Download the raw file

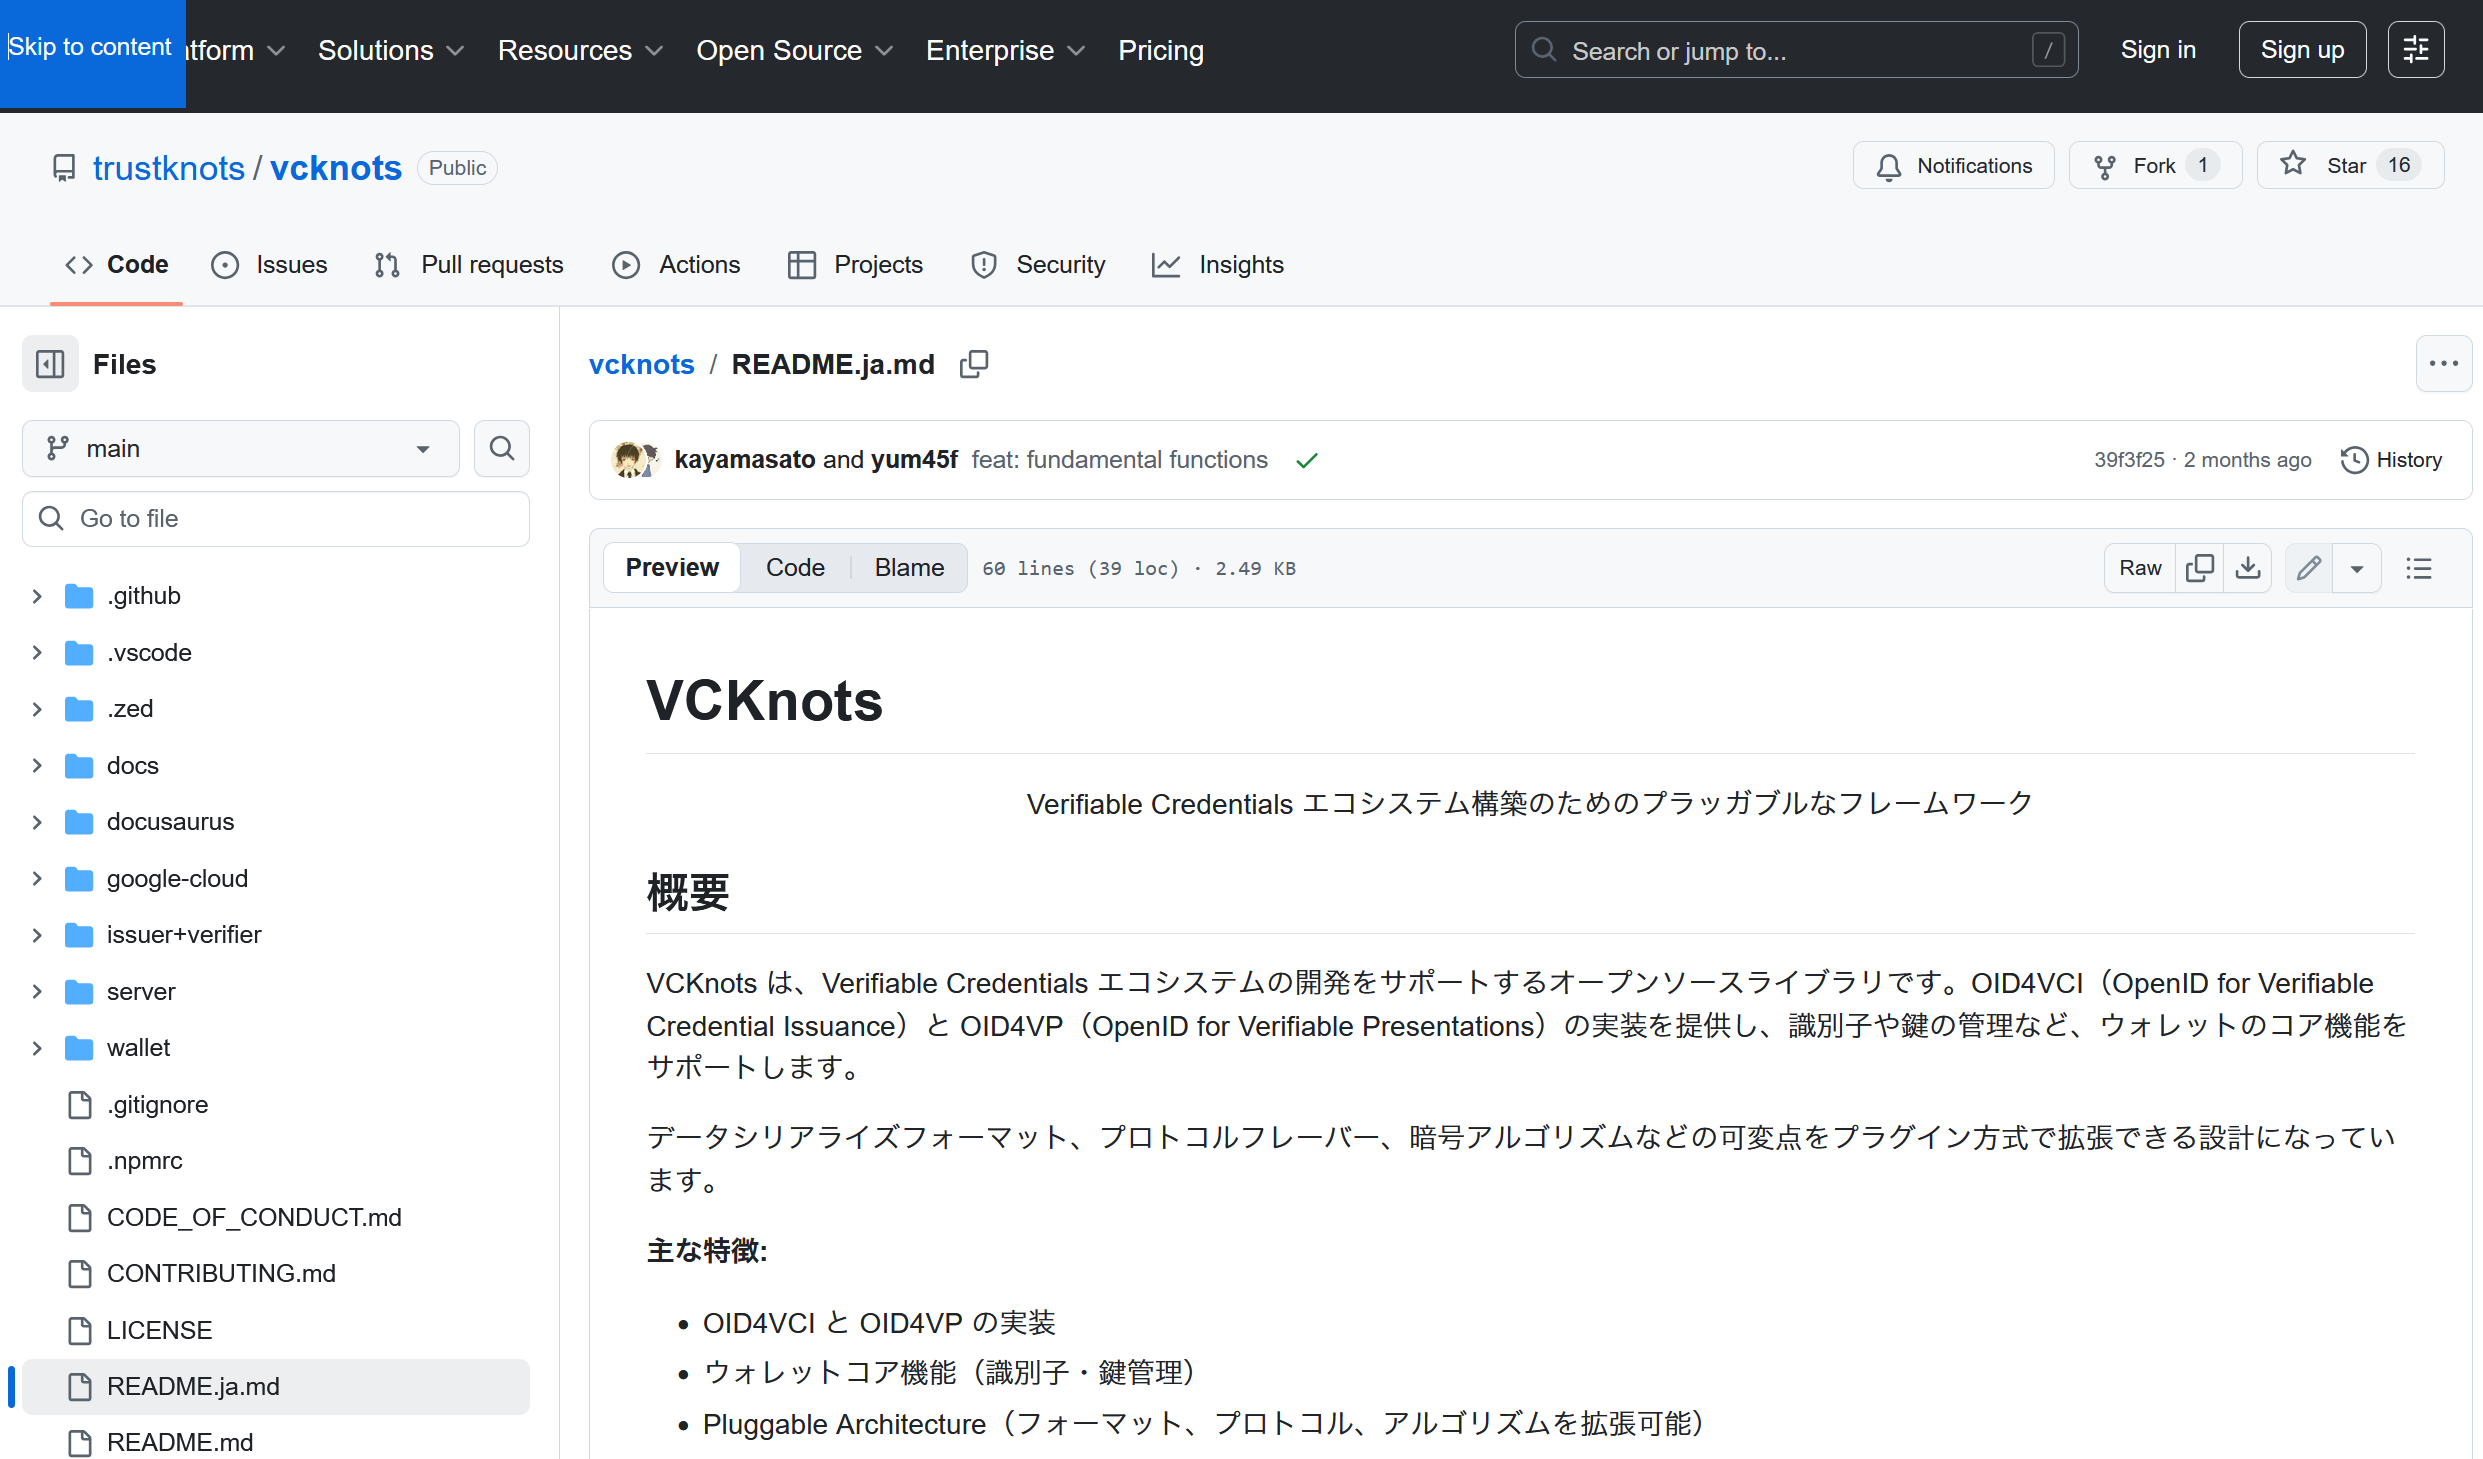(x=2247, y=568)
